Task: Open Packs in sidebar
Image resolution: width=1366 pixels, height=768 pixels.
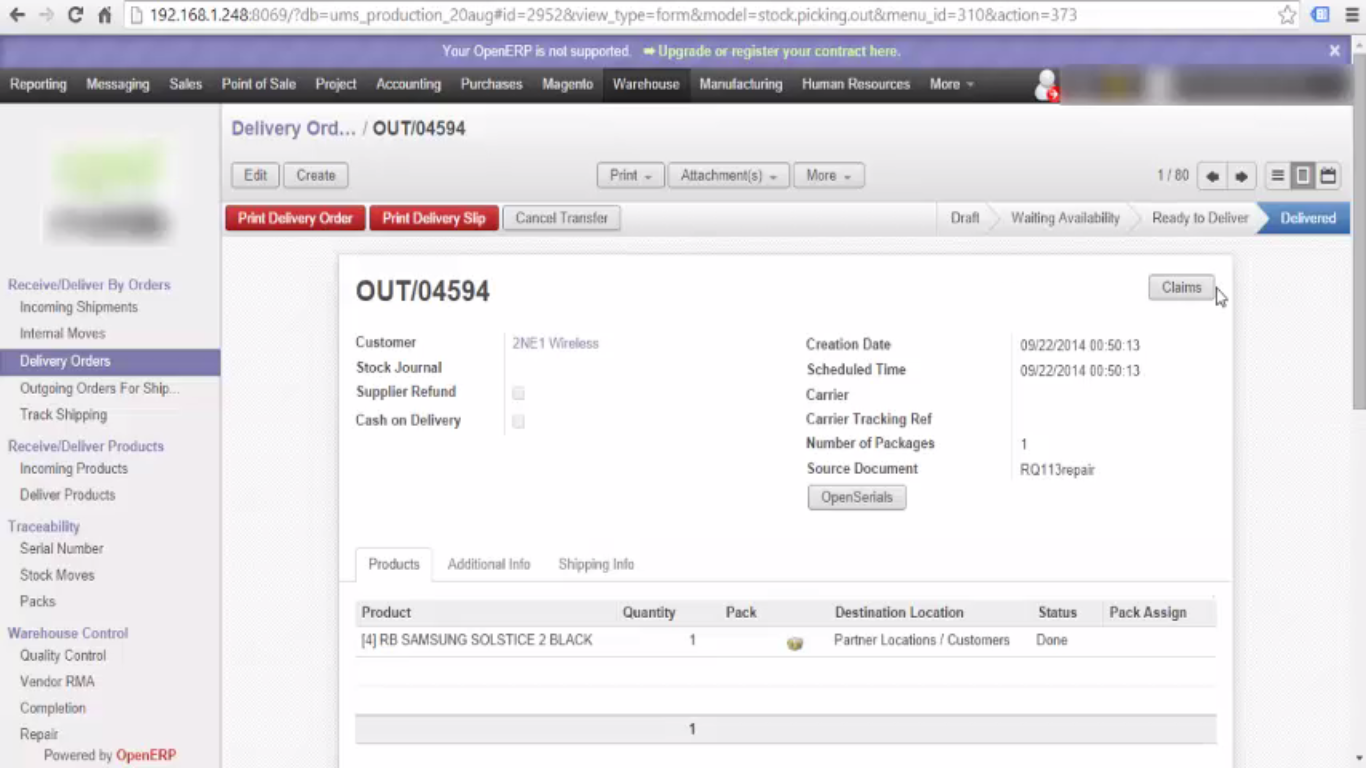Action: (x=37, y=601)
